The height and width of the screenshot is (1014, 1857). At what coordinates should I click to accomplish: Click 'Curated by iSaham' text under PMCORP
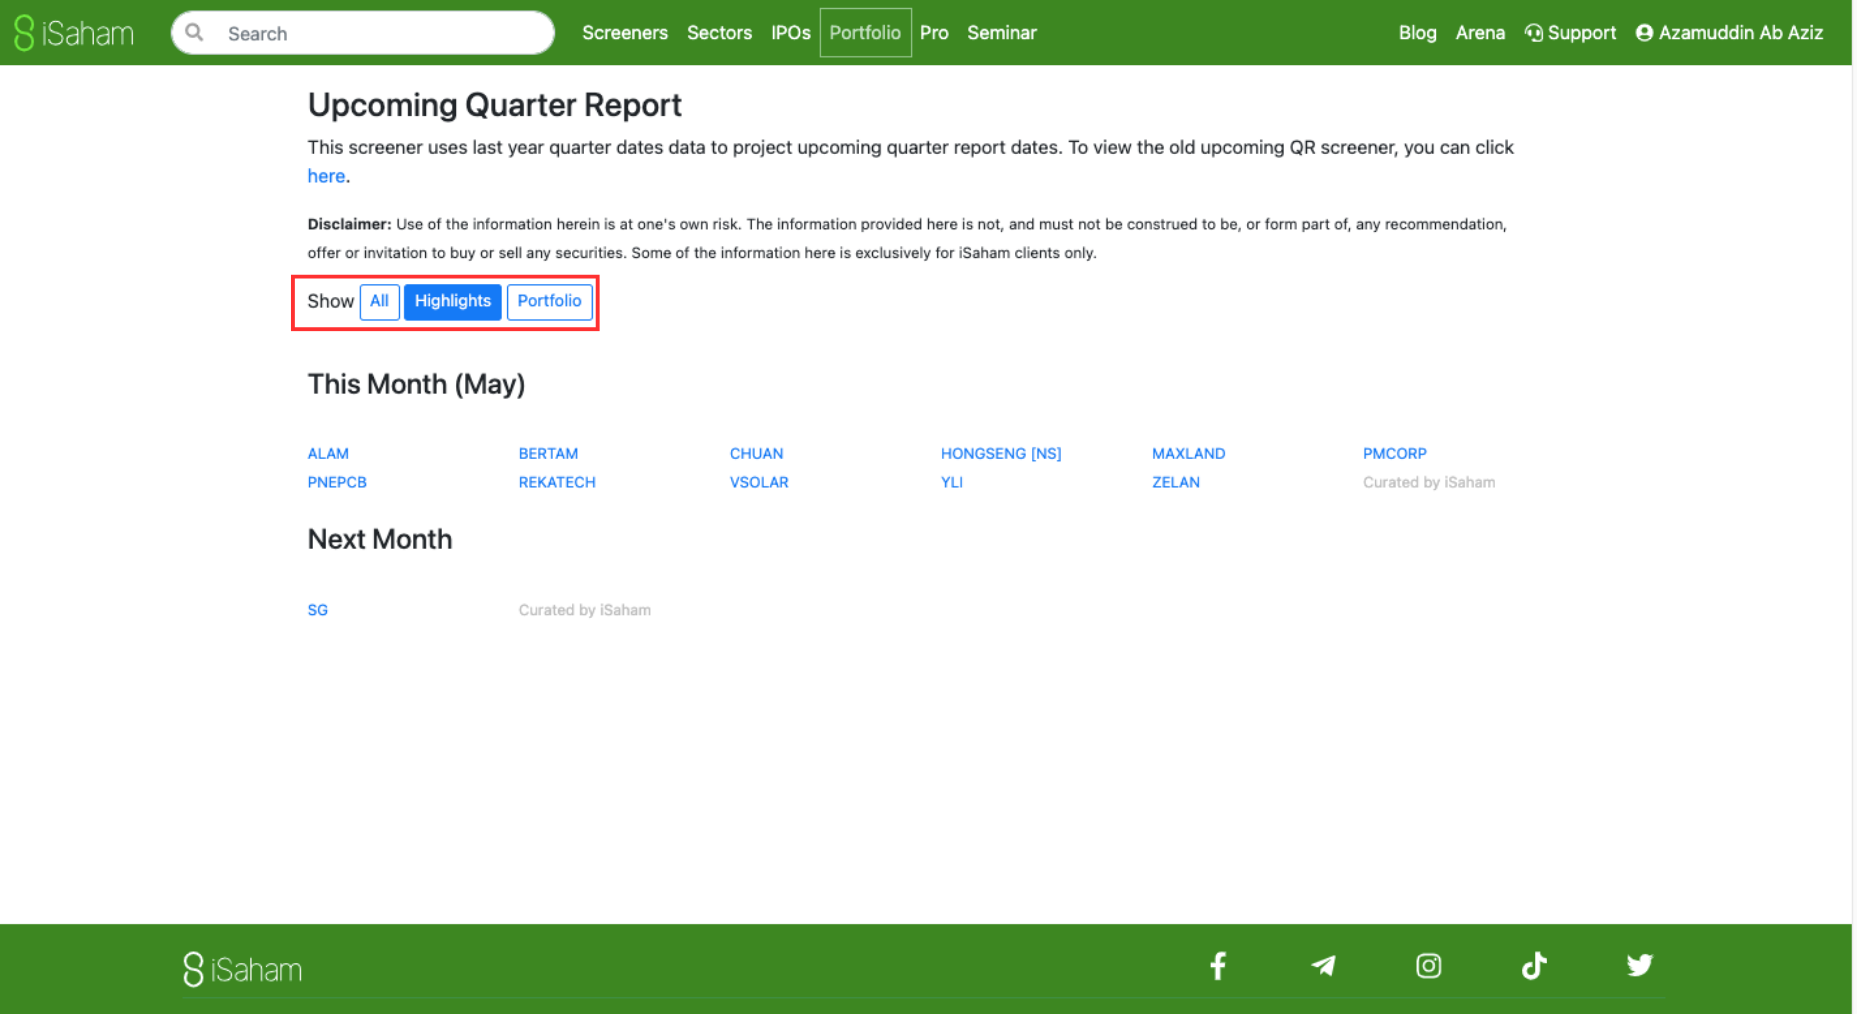1429,482
